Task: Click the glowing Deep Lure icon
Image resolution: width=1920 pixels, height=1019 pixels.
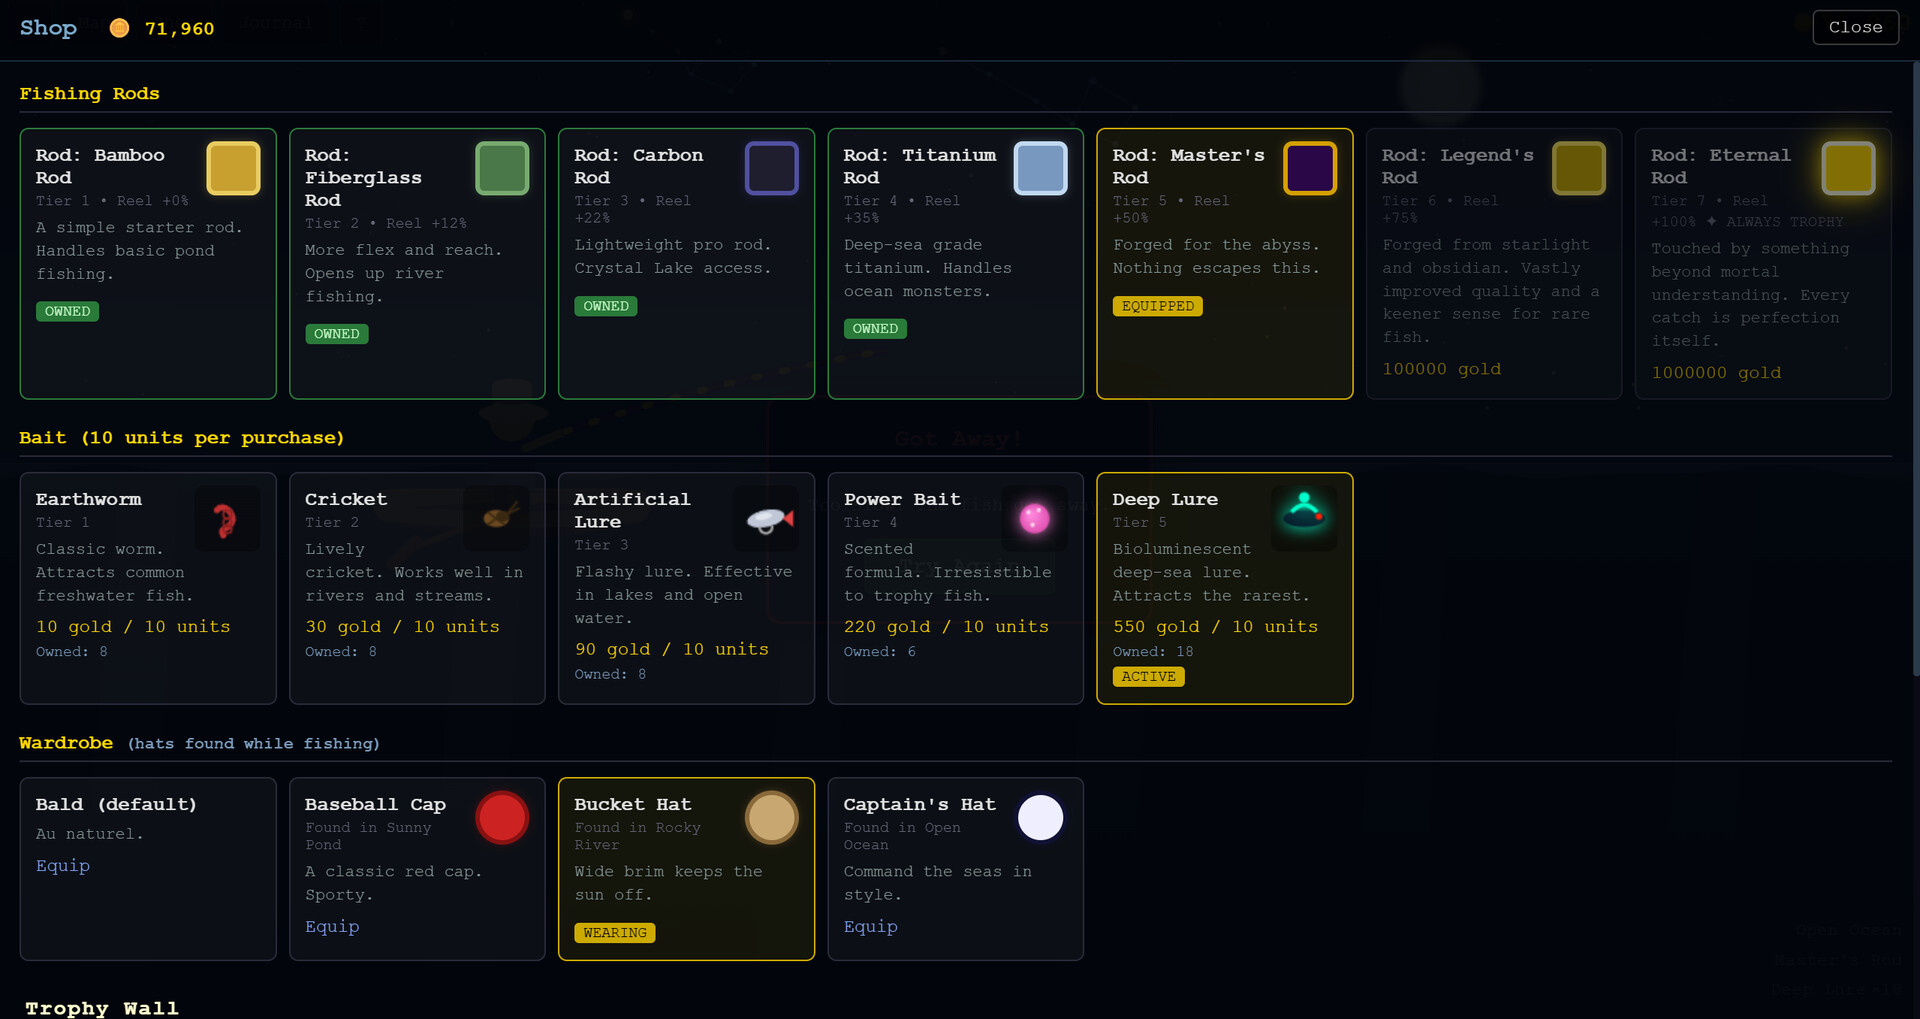Action: [x=1304, y=513]
